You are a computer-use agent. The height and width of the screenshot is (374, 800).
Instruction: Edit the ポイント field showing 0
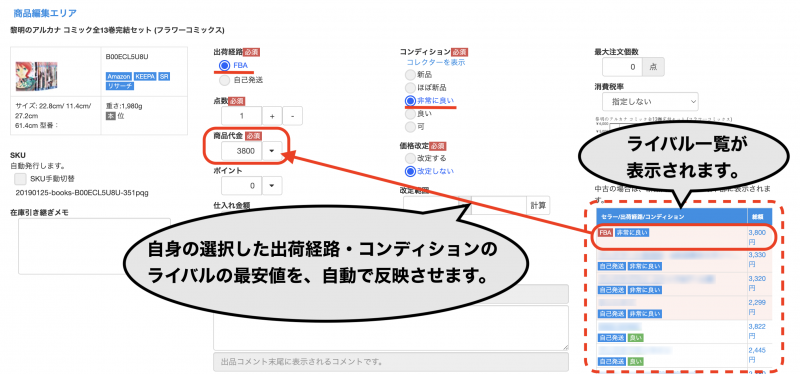click(241, 186)
